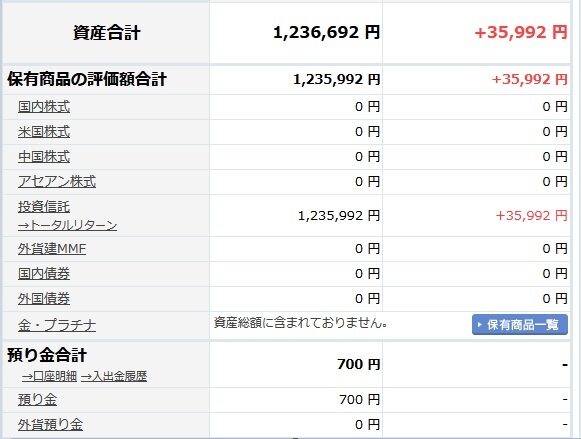Open the 米国株式 link
This screenshot has height=439, width=581.
pos(44,132)
